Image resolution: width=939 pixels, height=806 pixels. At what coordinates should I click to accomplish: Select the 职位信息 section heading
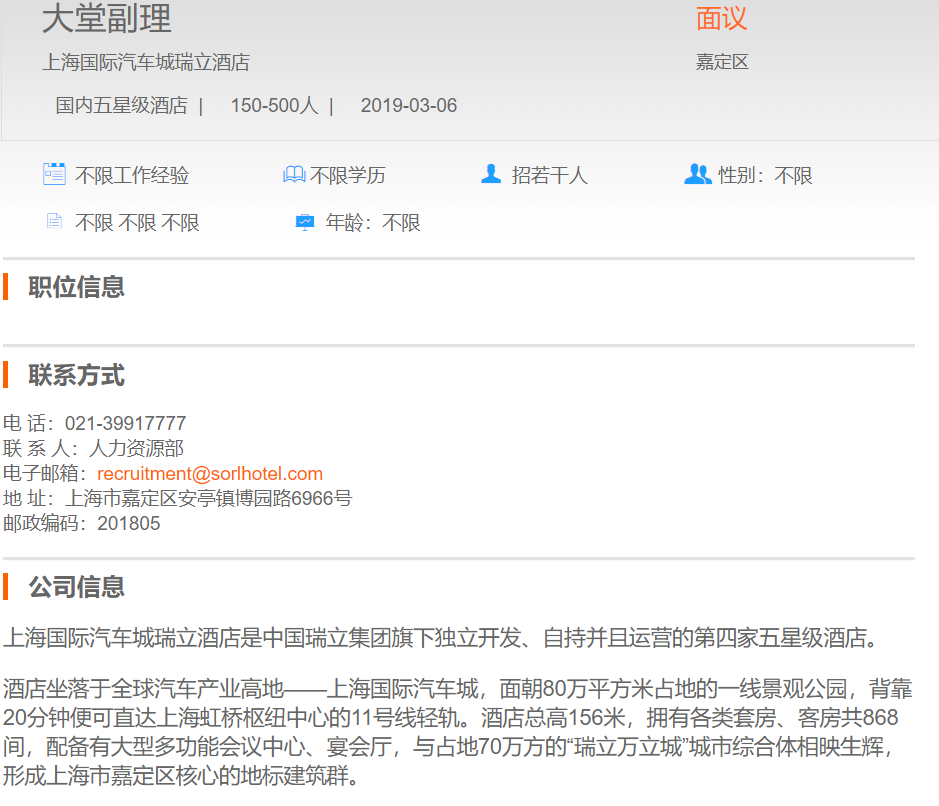[77, 287]
